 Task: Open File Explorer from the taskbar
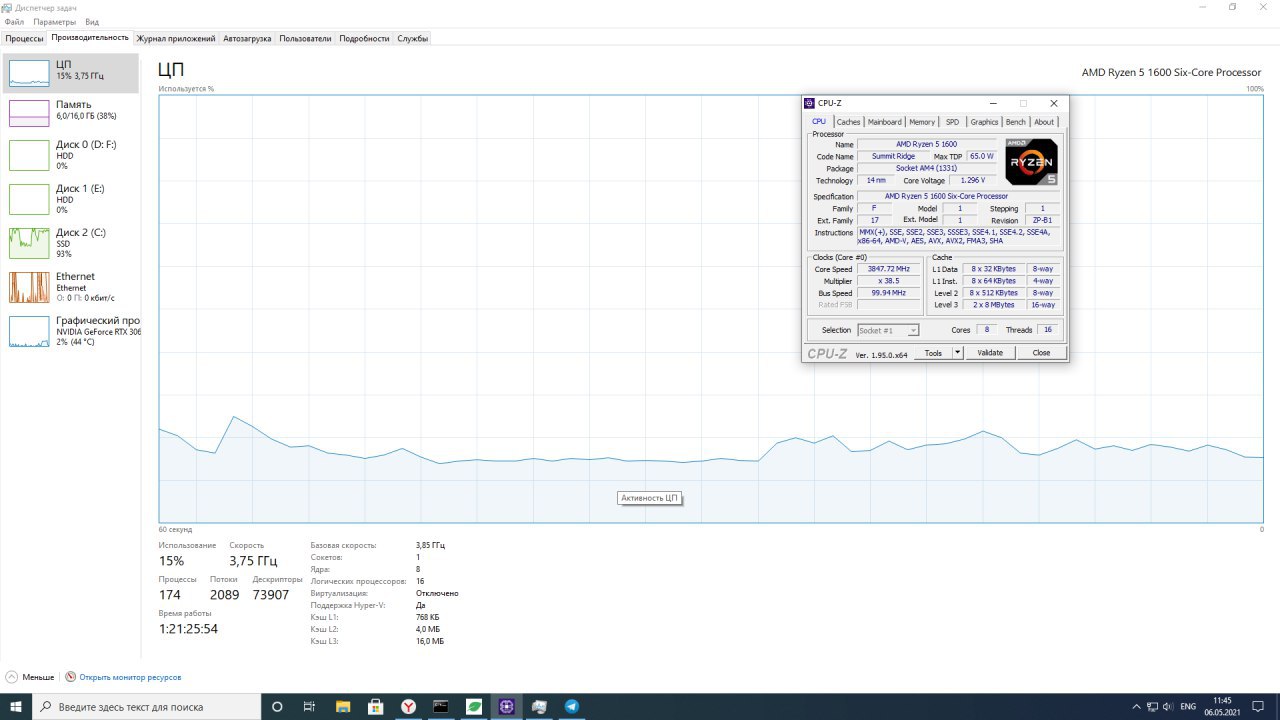pyautogui.click(x=342, y=706)
